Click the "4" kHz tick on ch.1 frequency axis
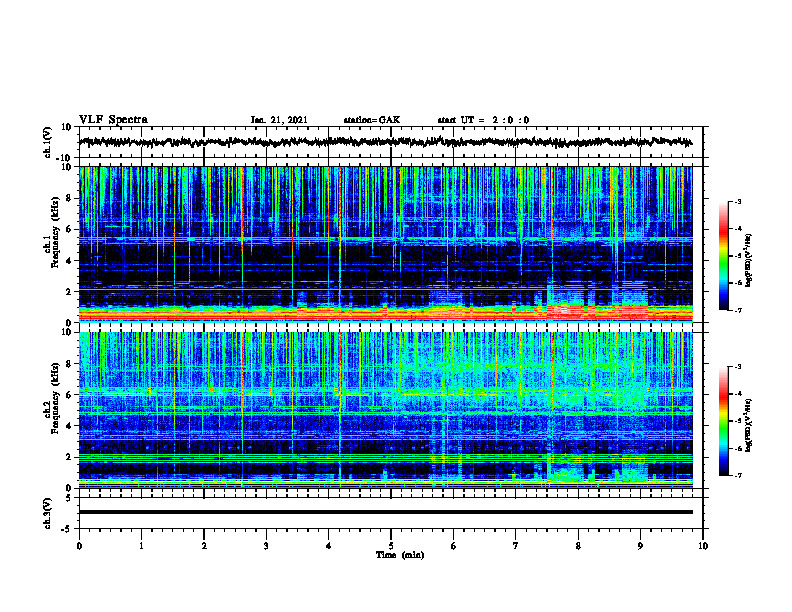This screenshot has height=612, width=792. (x=70, y=261)
